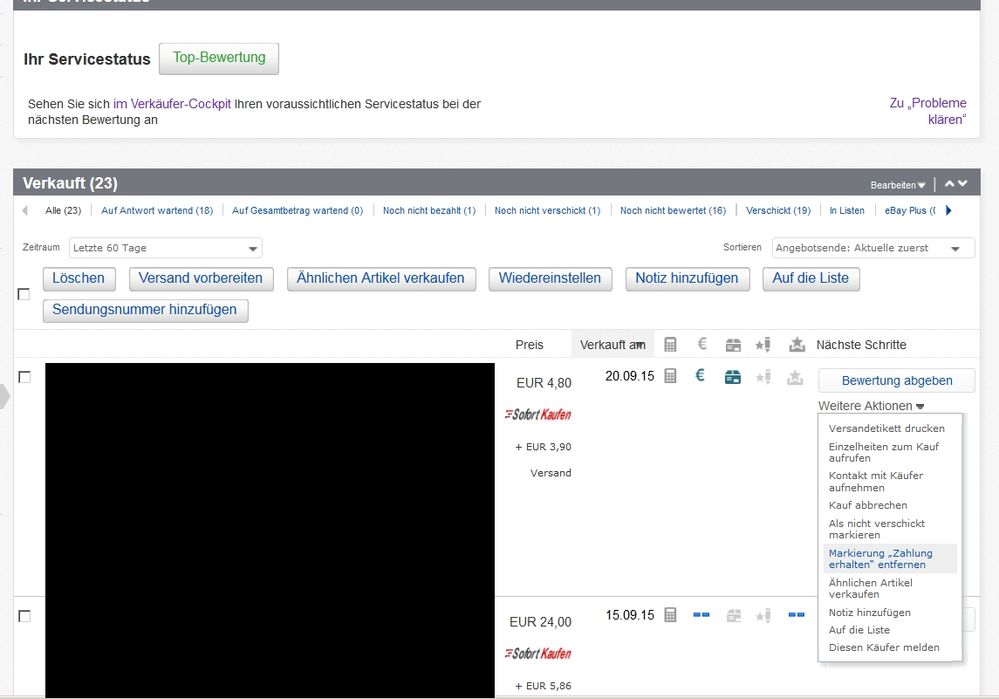Click the shipped package icon for 20.09.15 sale
The image size is (999, 699).
coord(733,376)
